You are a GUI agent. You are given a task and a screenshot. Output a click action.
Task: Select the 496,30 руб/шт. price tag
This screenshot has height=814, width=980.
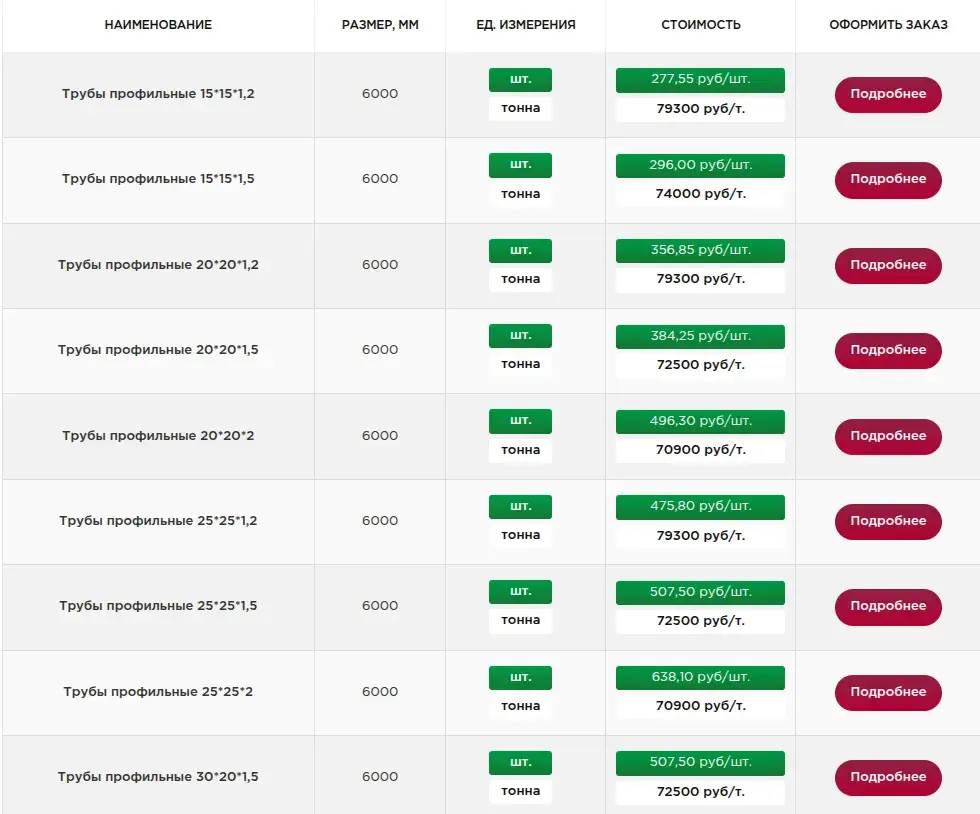click(700, 421)
